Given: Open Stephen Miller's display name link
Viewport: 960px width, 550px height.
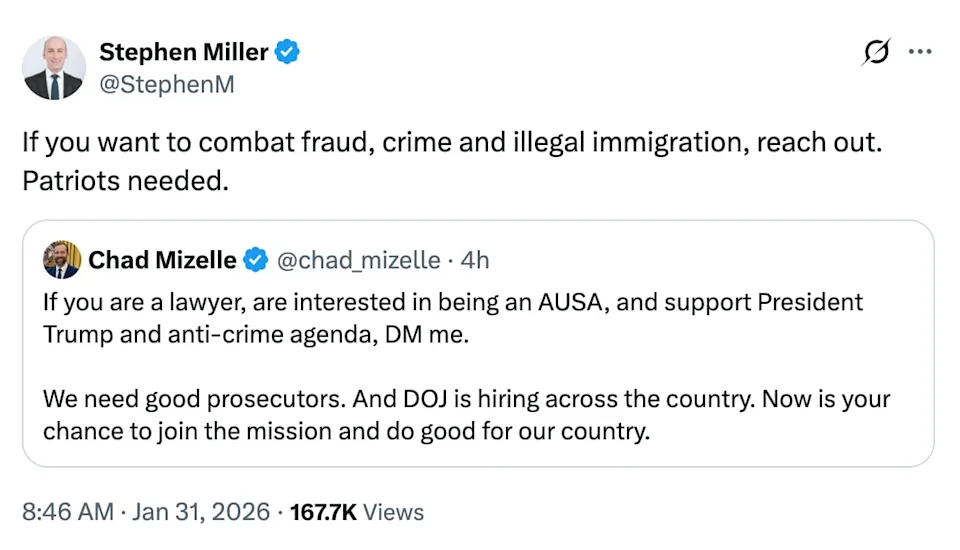Looking at the screenshot, I should pos(183,51).
